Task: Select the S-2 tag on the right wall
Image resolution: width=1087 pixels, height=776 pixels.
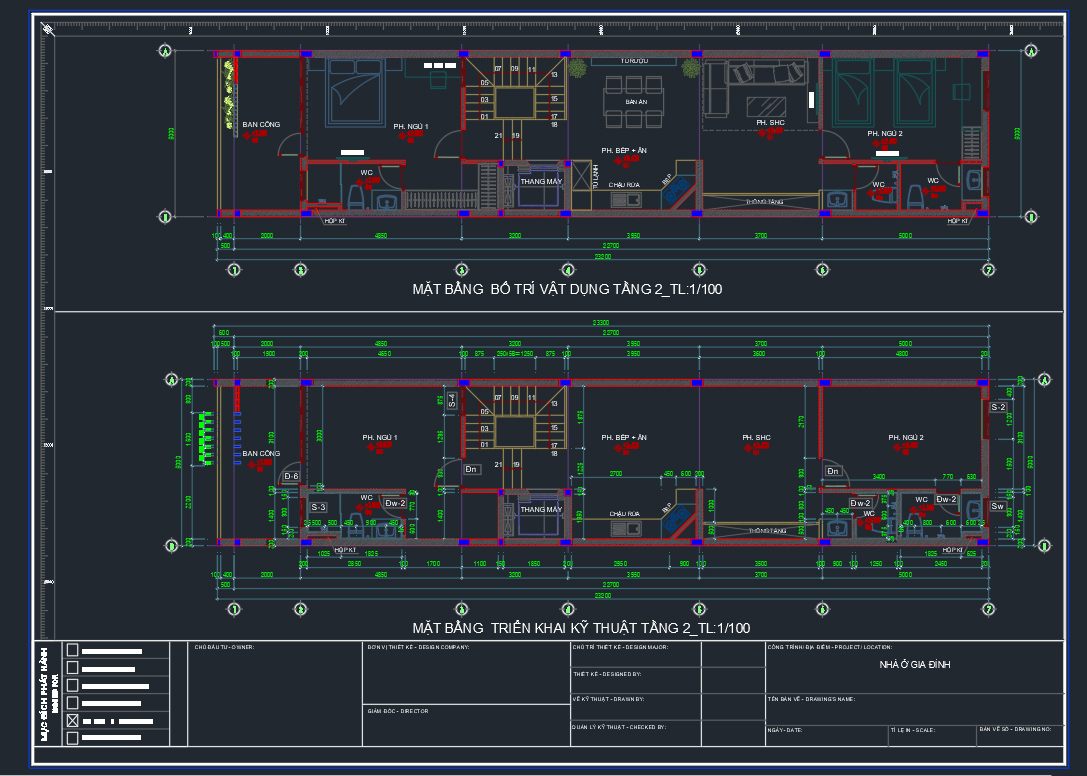Action: point(997,407)
